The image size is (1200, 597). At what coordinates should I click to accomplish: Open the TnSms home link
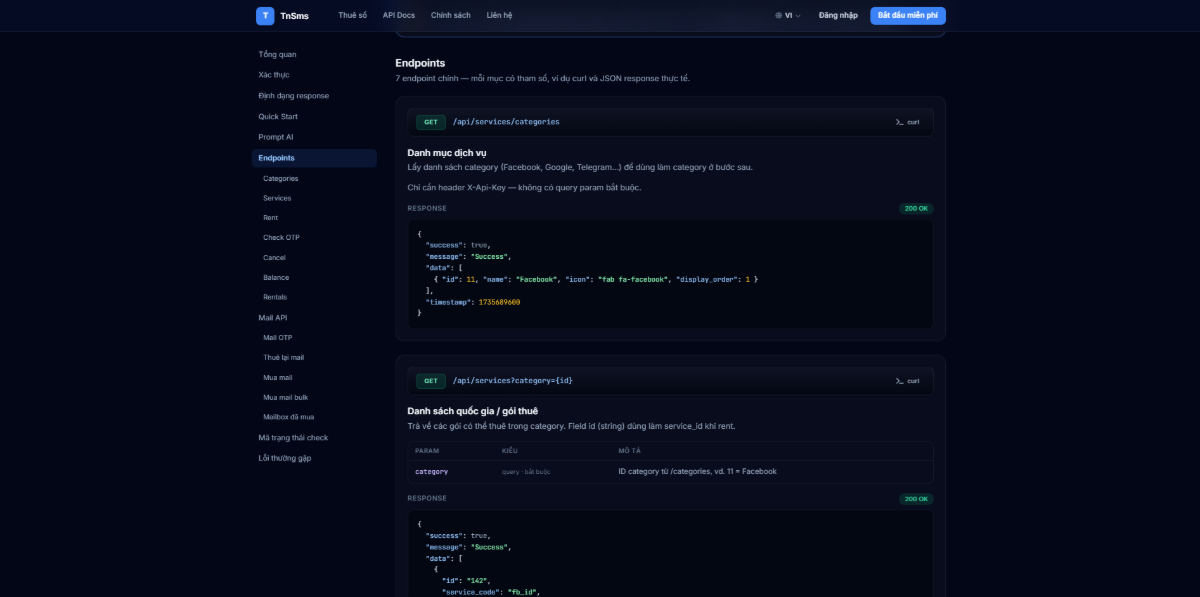click(x=282, y=15)
